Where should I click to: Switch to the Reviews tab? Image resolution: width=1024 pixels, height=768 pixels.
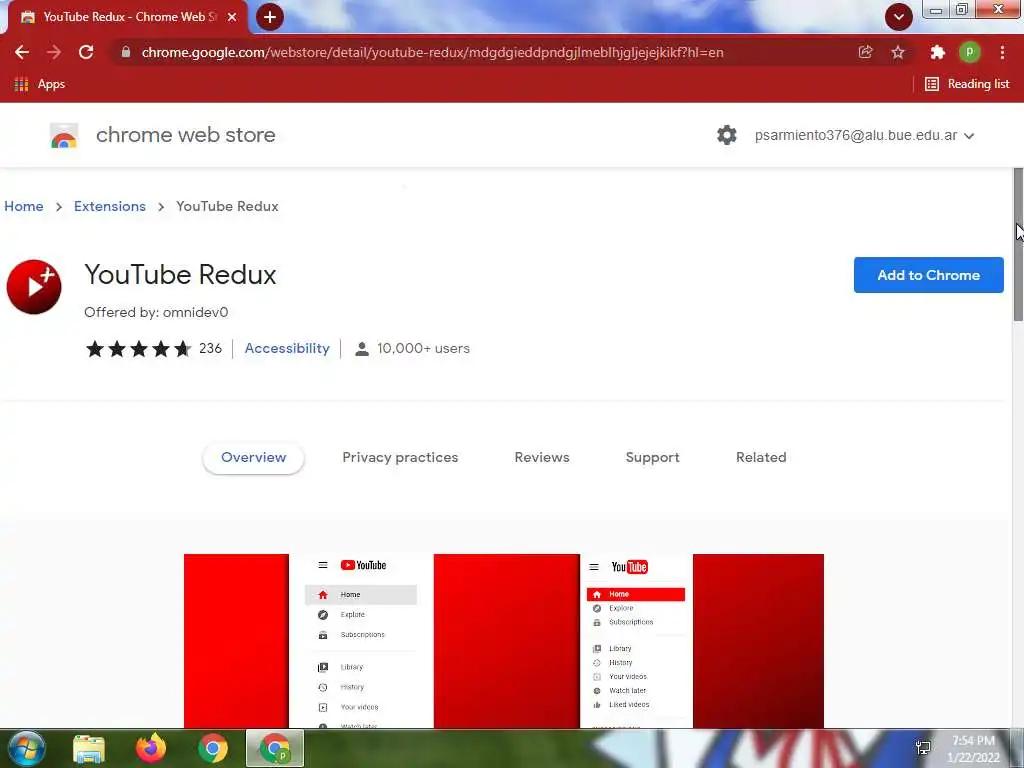541,458
